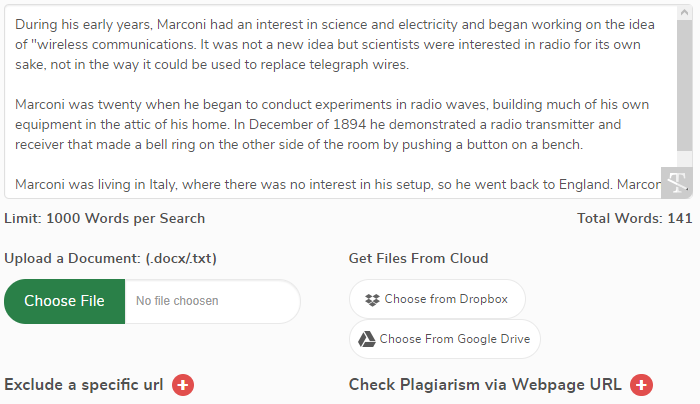The height and width of the screenshot is (404, 700).
Task: Click the Google Drive triangle logo icon
Action: tap(367, 339)
